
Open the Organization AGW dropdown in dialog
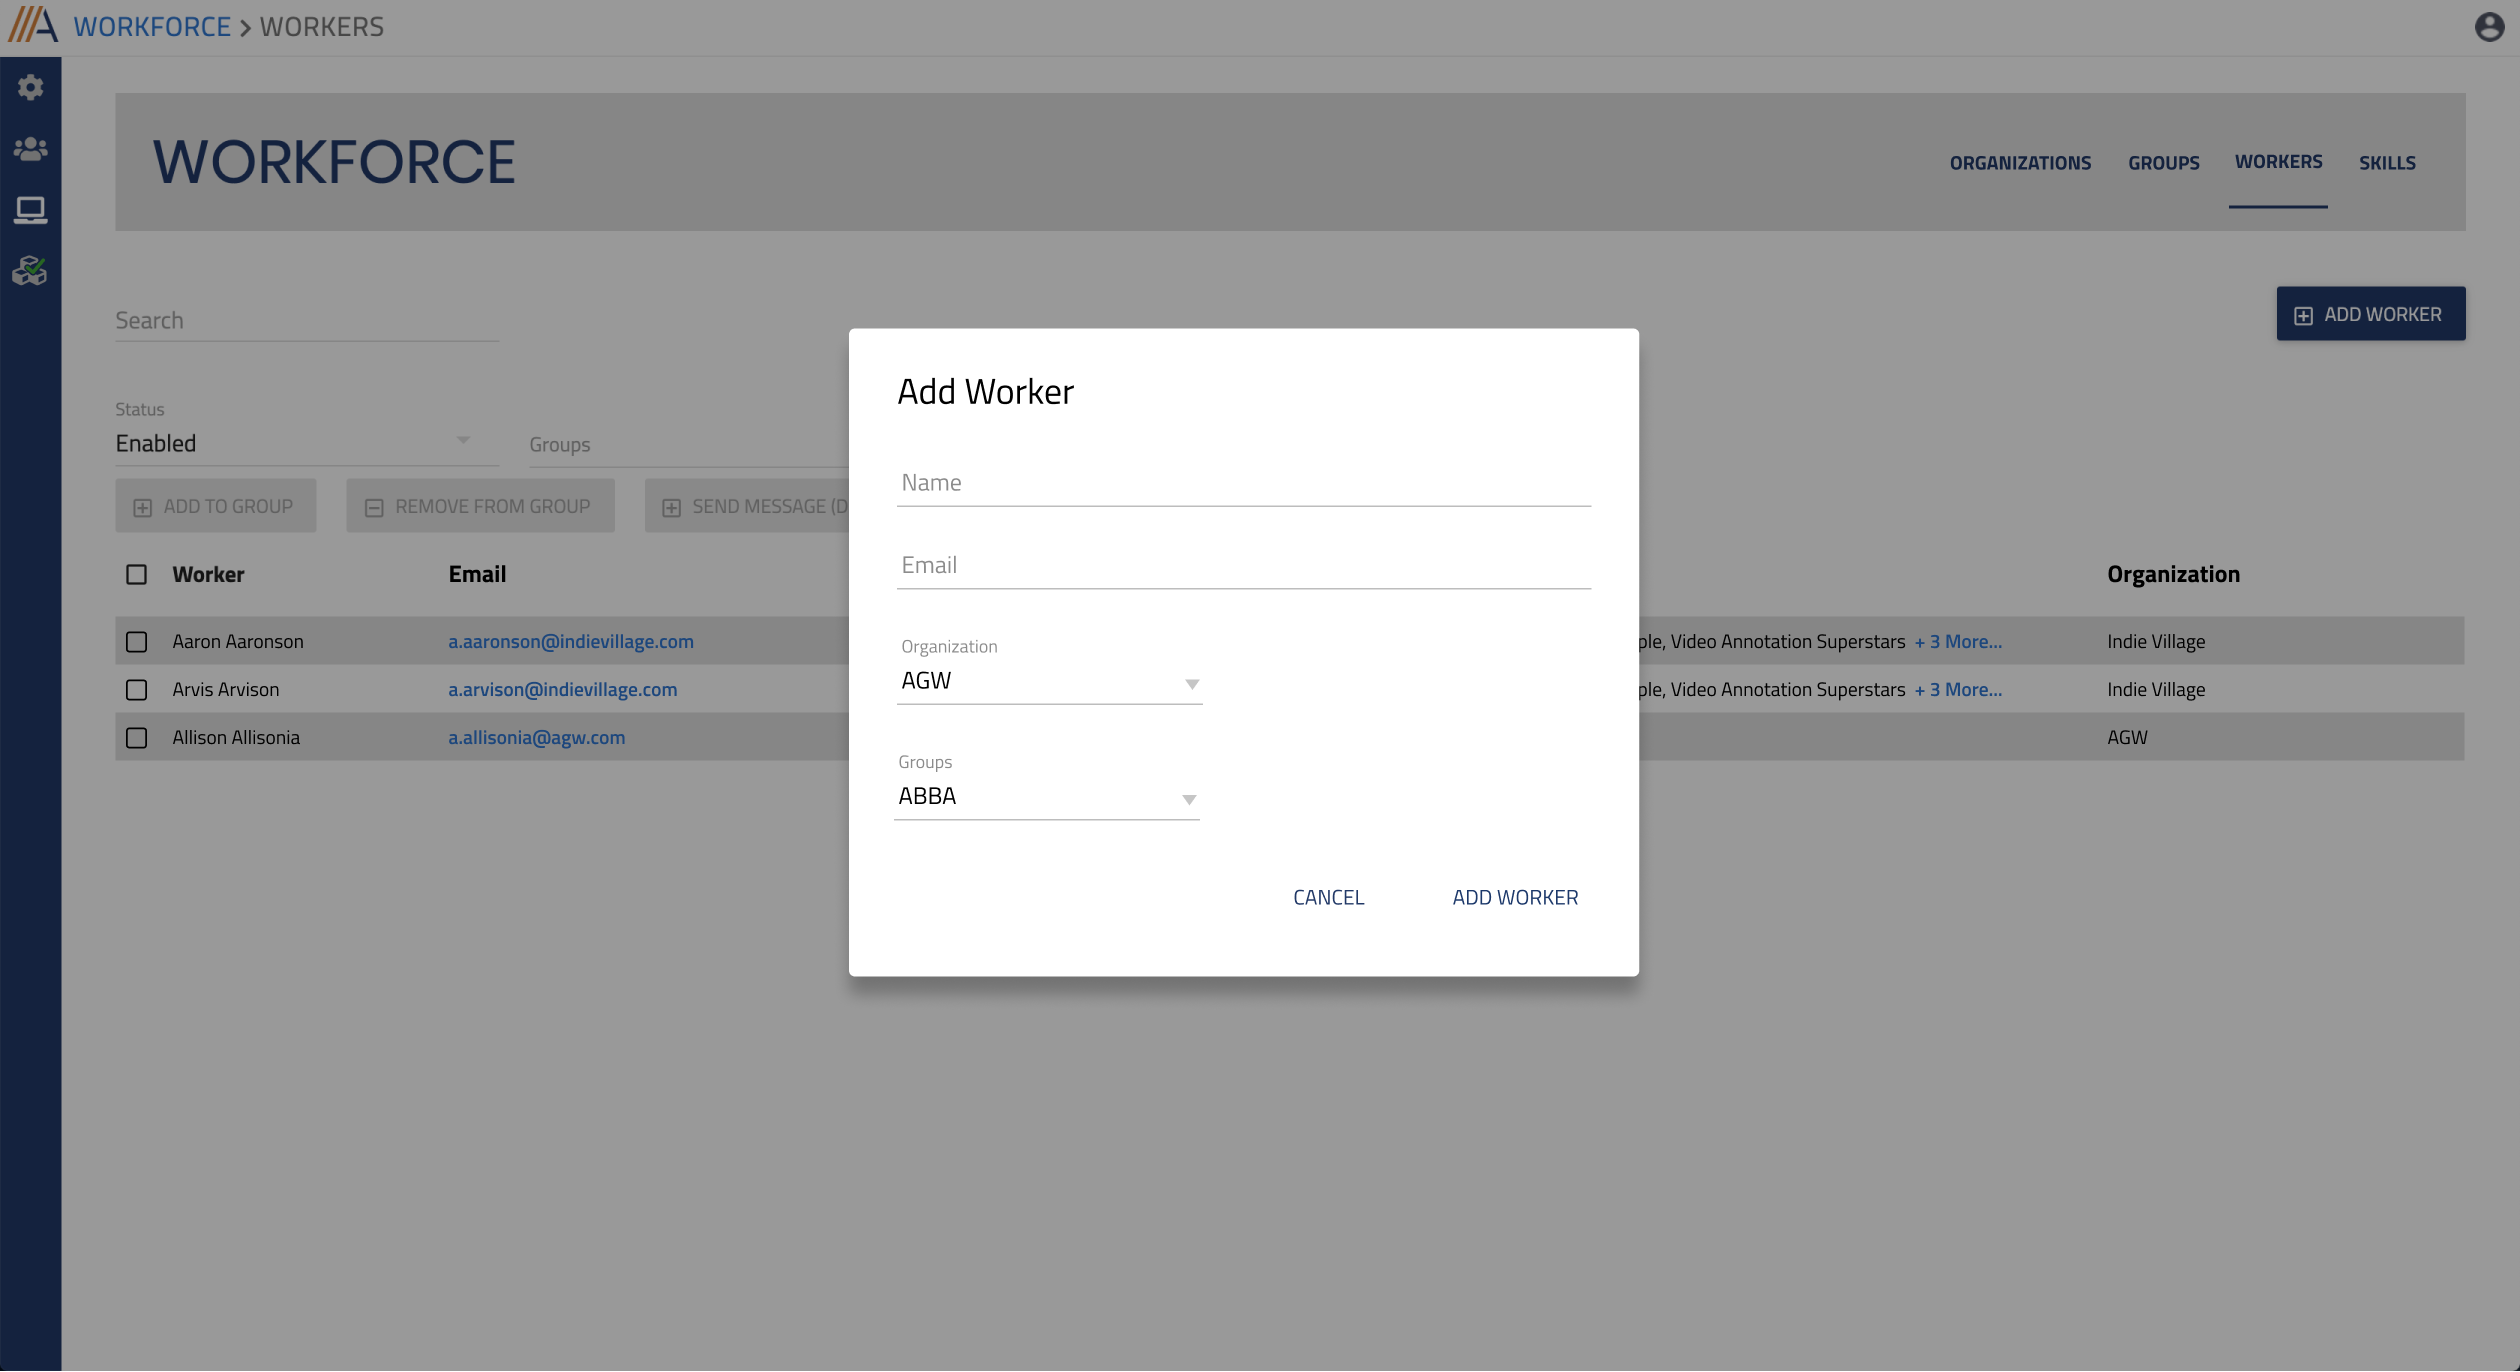(1049, 681)
